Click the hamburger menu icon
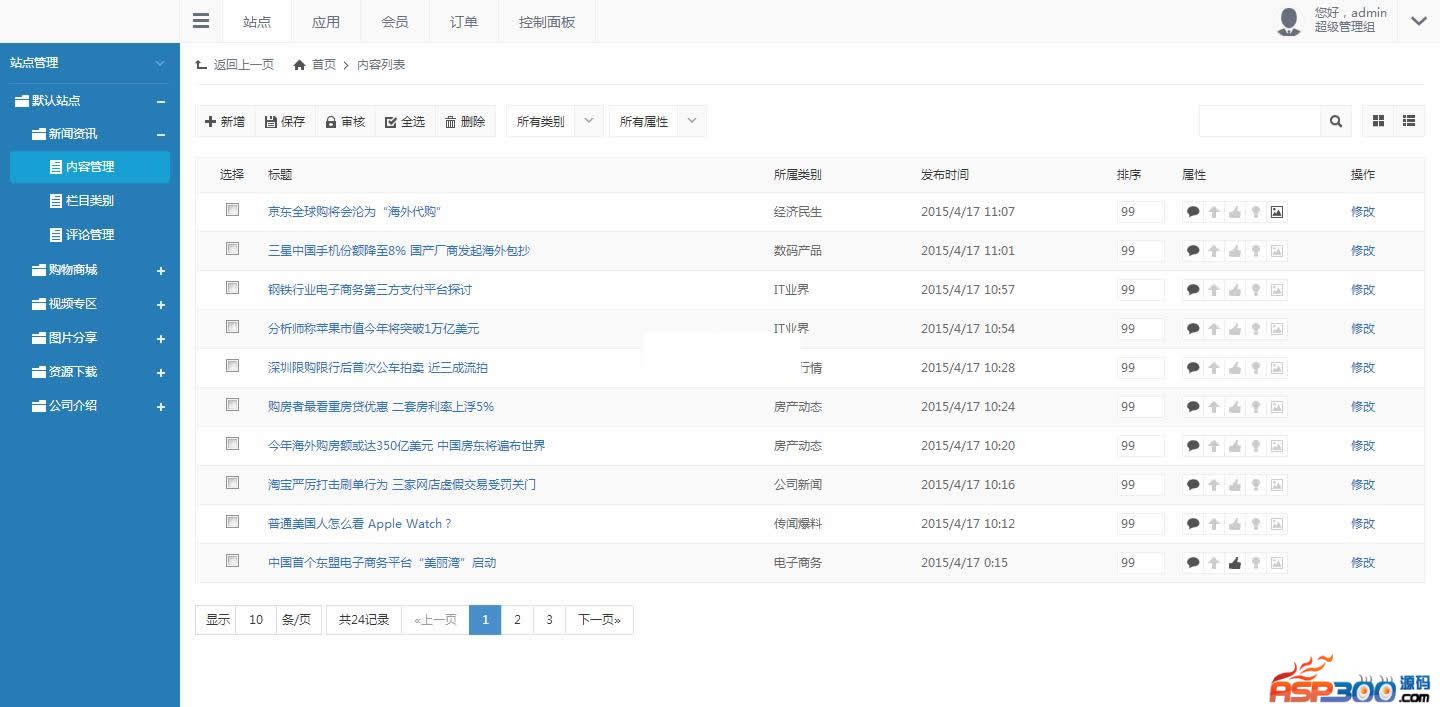 tap(201, 21)
